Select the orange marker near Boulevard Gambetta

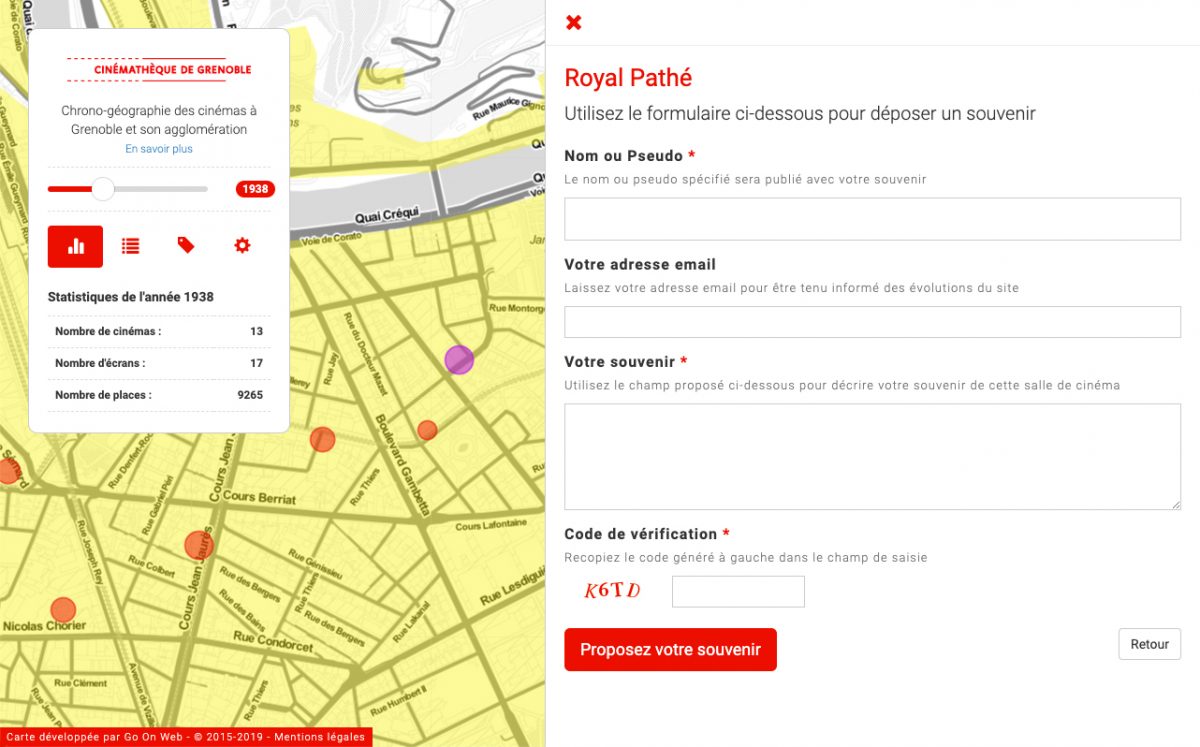pyautogui.click(x=427, y=430)
